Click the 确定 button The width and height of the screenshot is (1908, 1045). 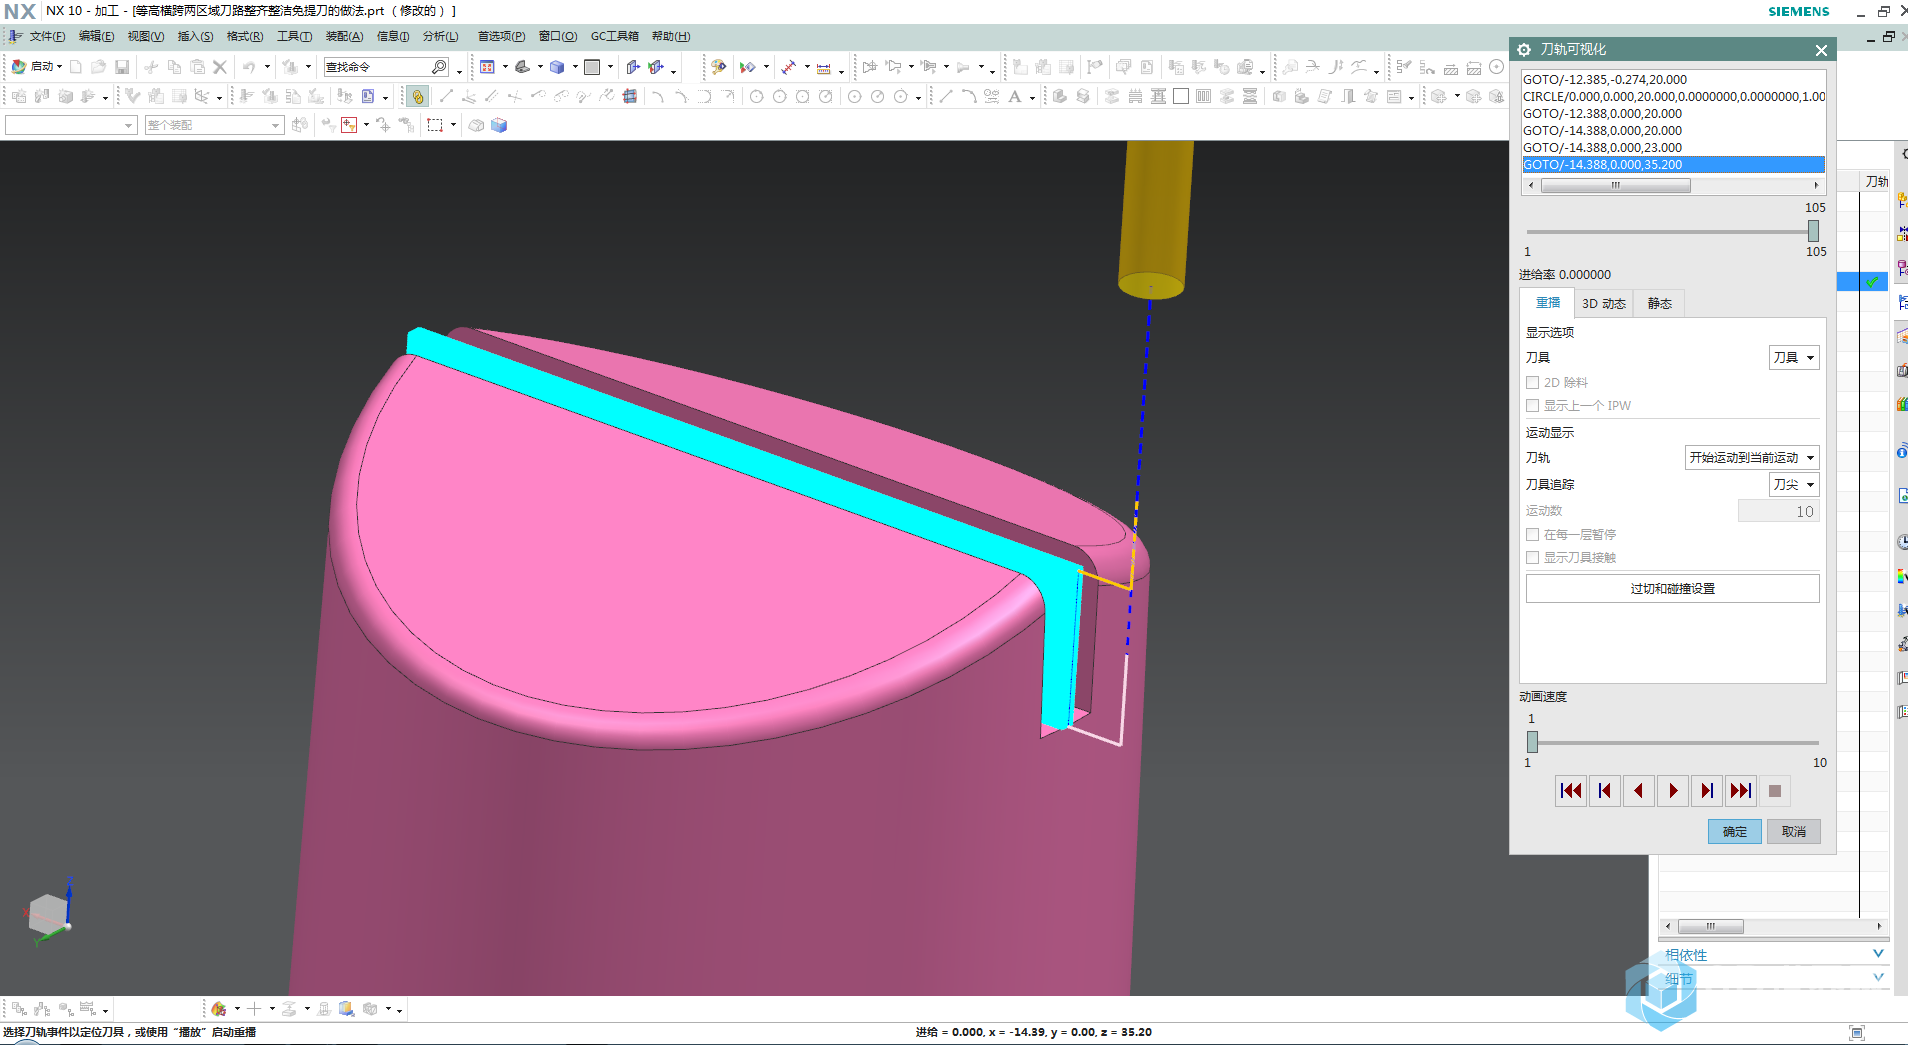pyautogui.click(x=1734, y=831)
